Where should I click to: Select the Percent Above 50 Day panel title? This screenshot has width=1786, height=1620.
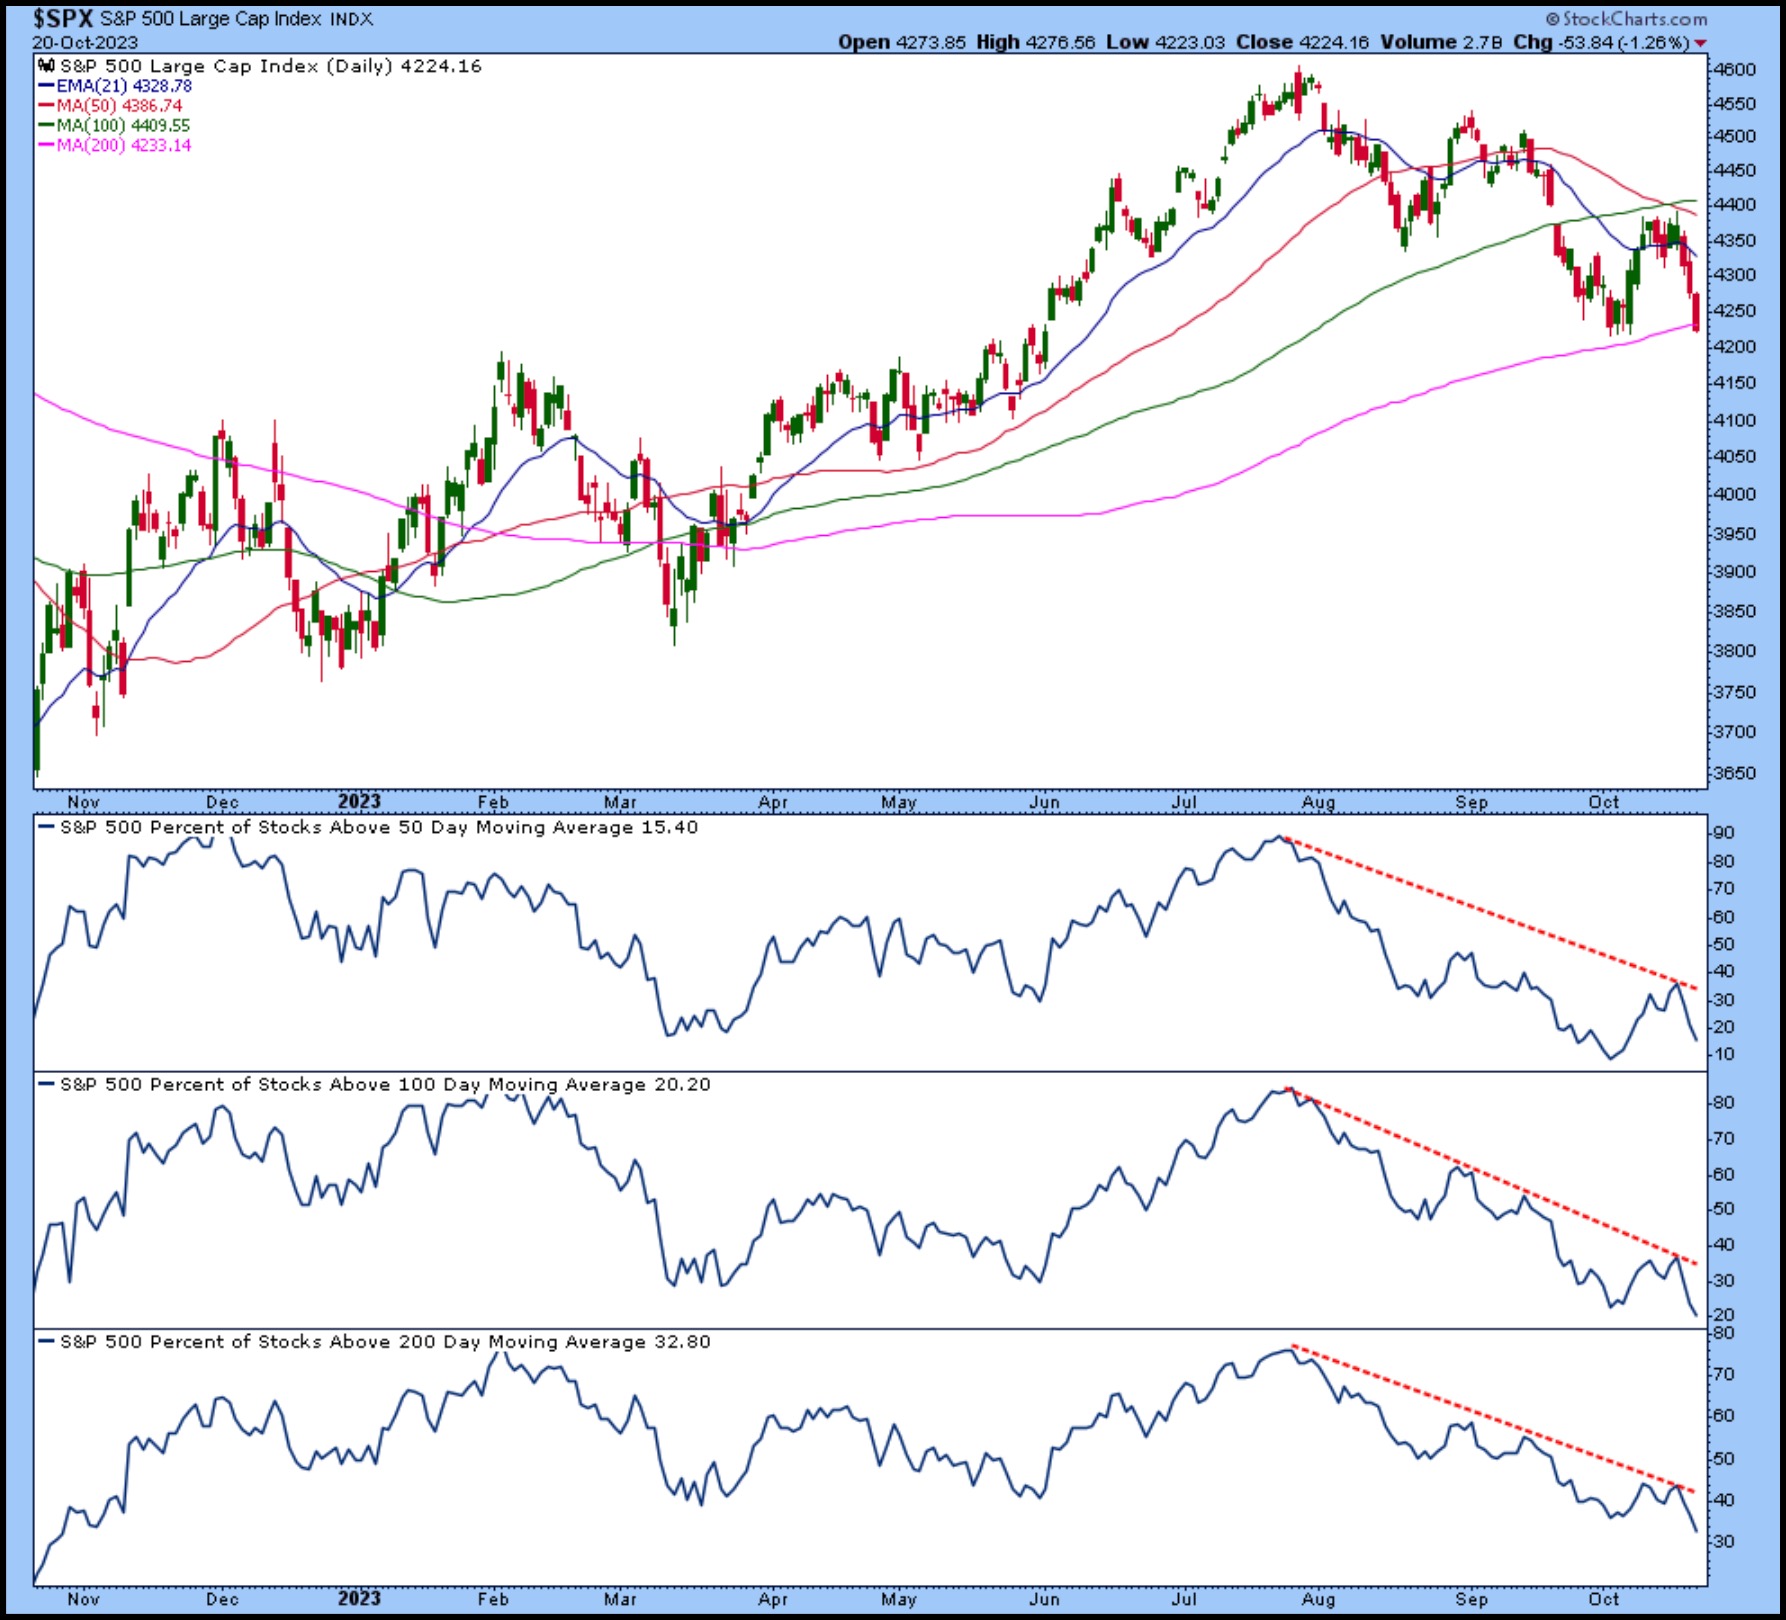coord(378,828)
